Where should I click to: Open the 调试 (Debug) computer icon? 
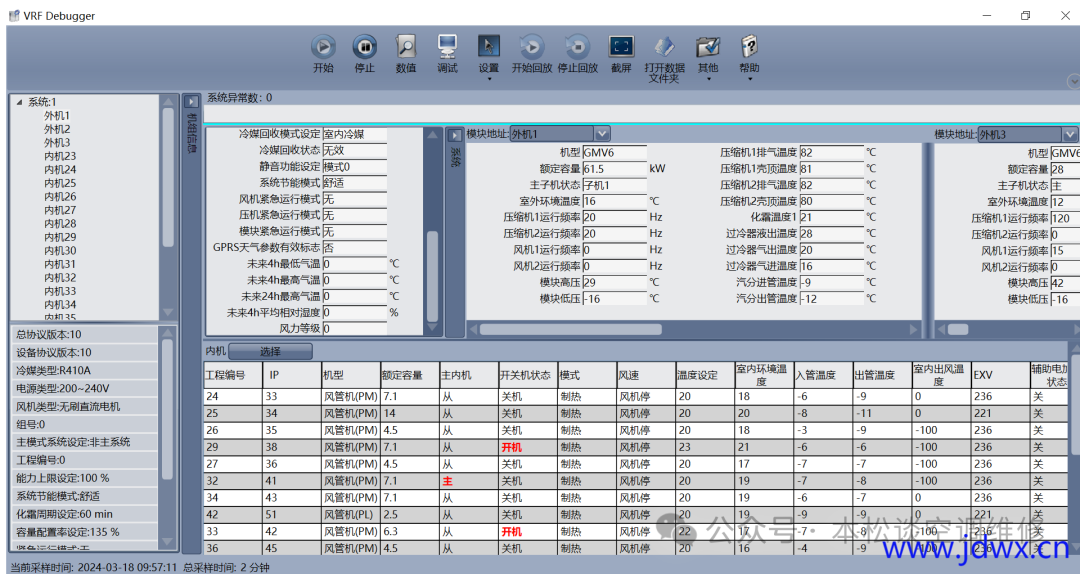point(447,46)
